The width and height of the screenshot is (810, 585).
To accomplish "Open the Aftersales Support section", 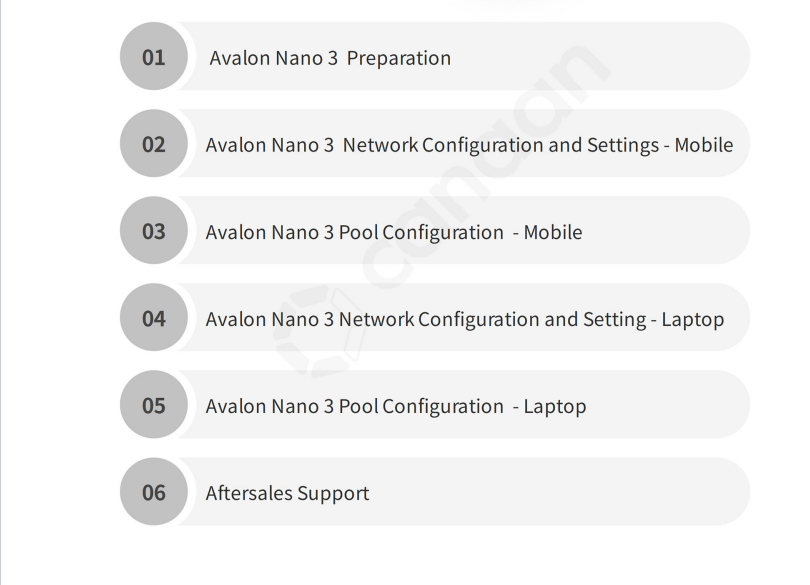I will pos(287,493).
